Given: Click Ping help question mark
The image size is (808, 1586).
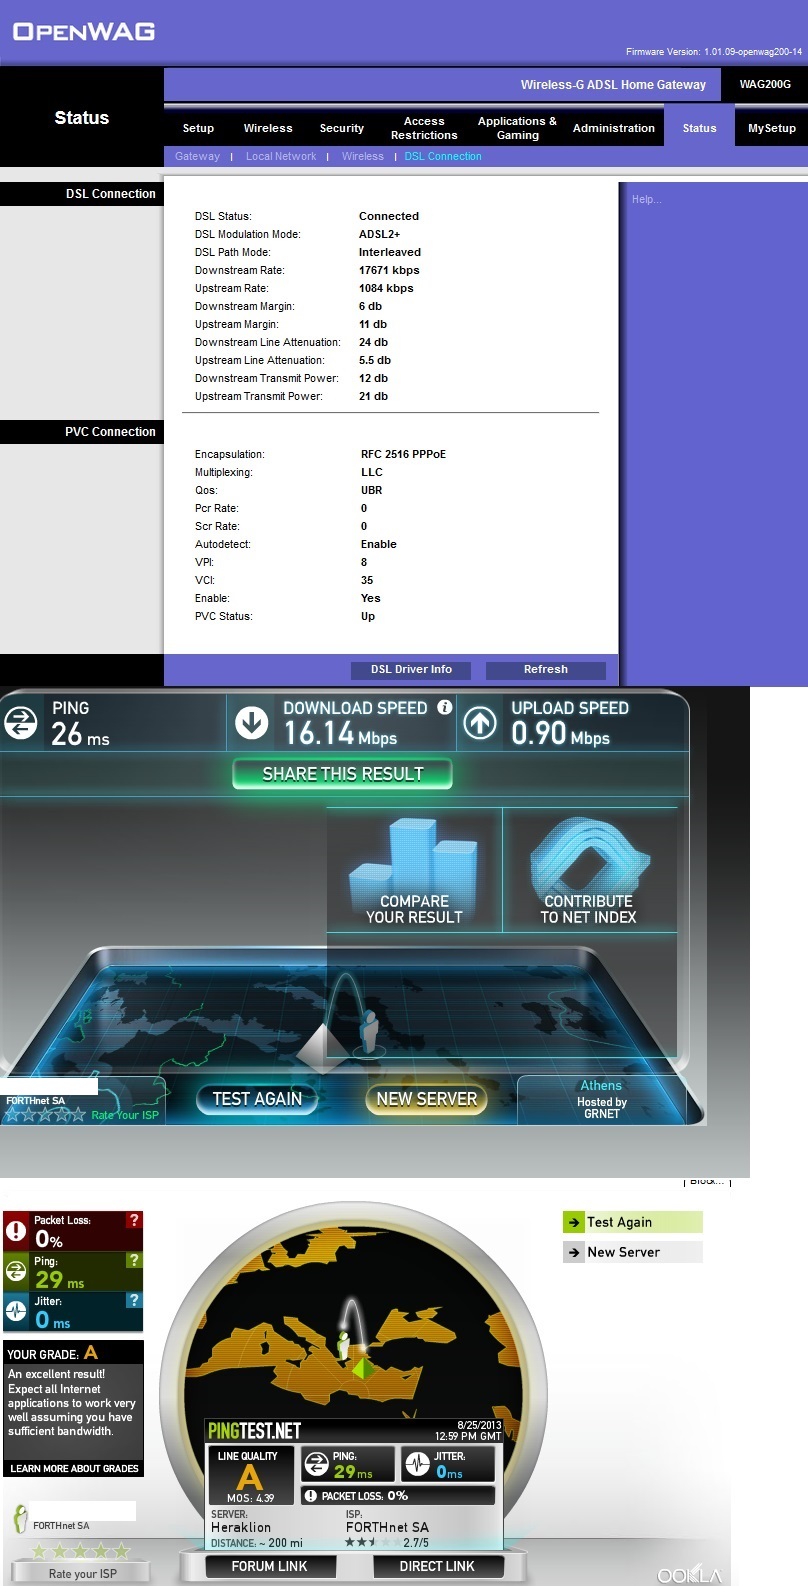Looking at the screenshot, I should [134, 1260].
